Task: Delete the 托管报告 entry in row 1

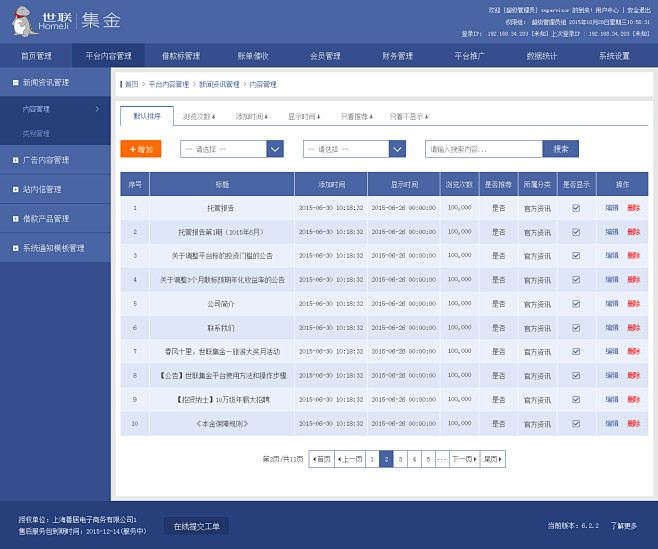Action: (633, 208)
